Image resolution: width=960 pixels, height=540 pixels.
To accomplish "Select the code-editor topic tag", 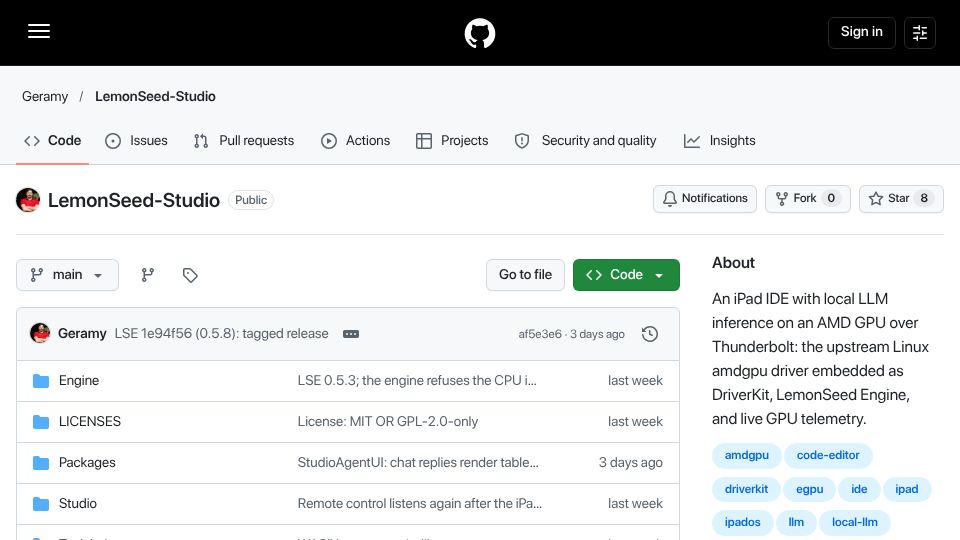I will pos(828,456).
